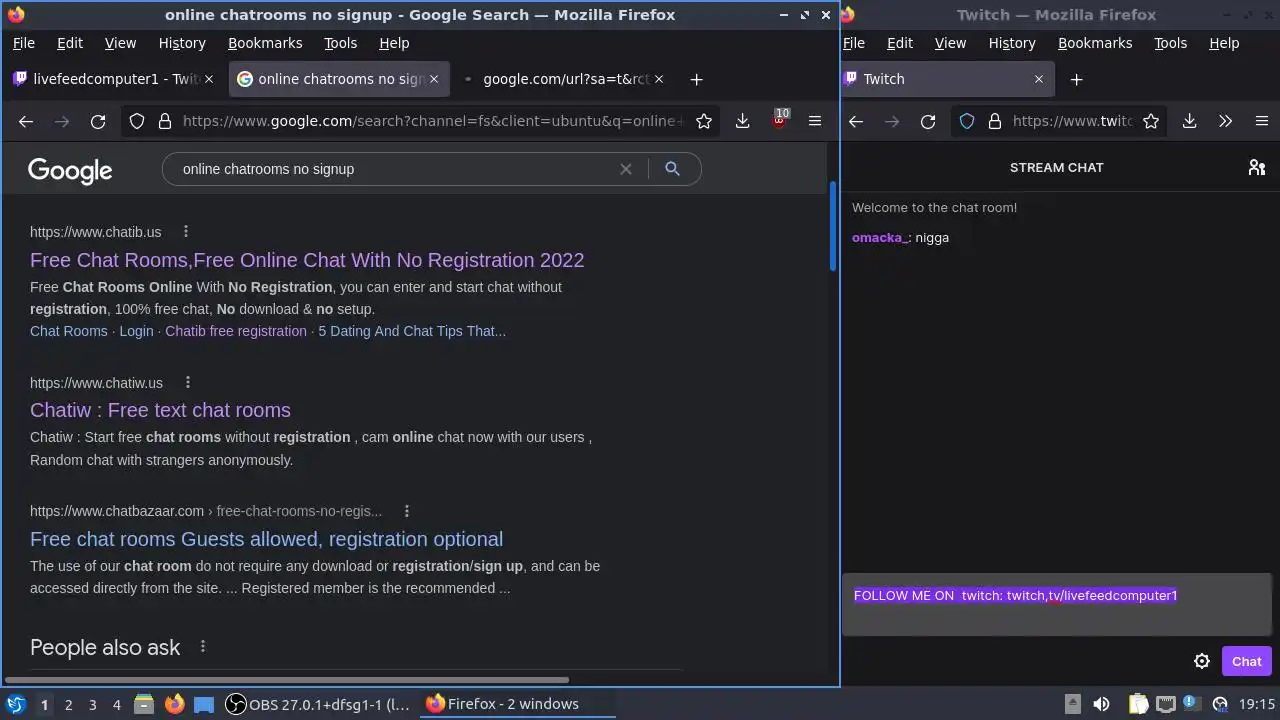Bookmark the Twitch page with star icon
The width and height of the screenshot is (1280, 720).
point(1151,121)
